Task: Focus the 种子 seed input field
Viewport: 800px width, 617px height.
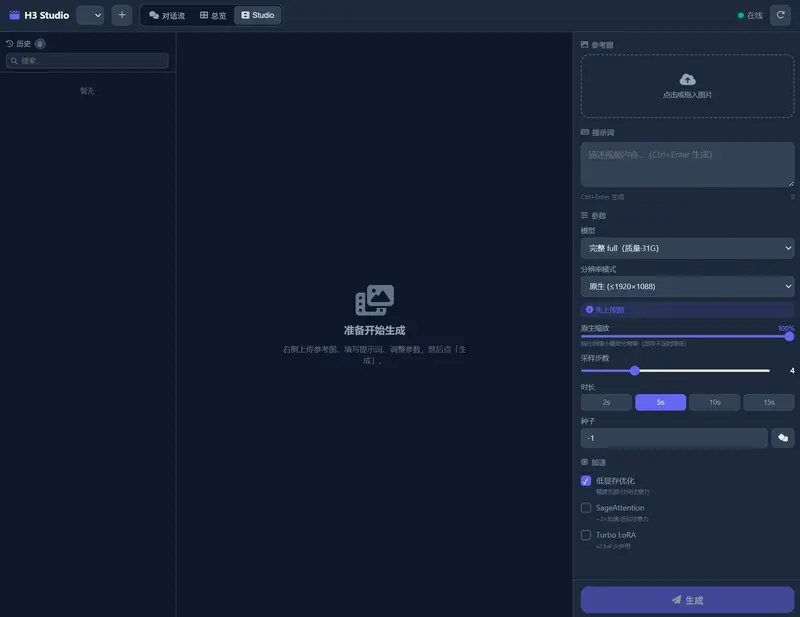Action: [x=674, y=438]
